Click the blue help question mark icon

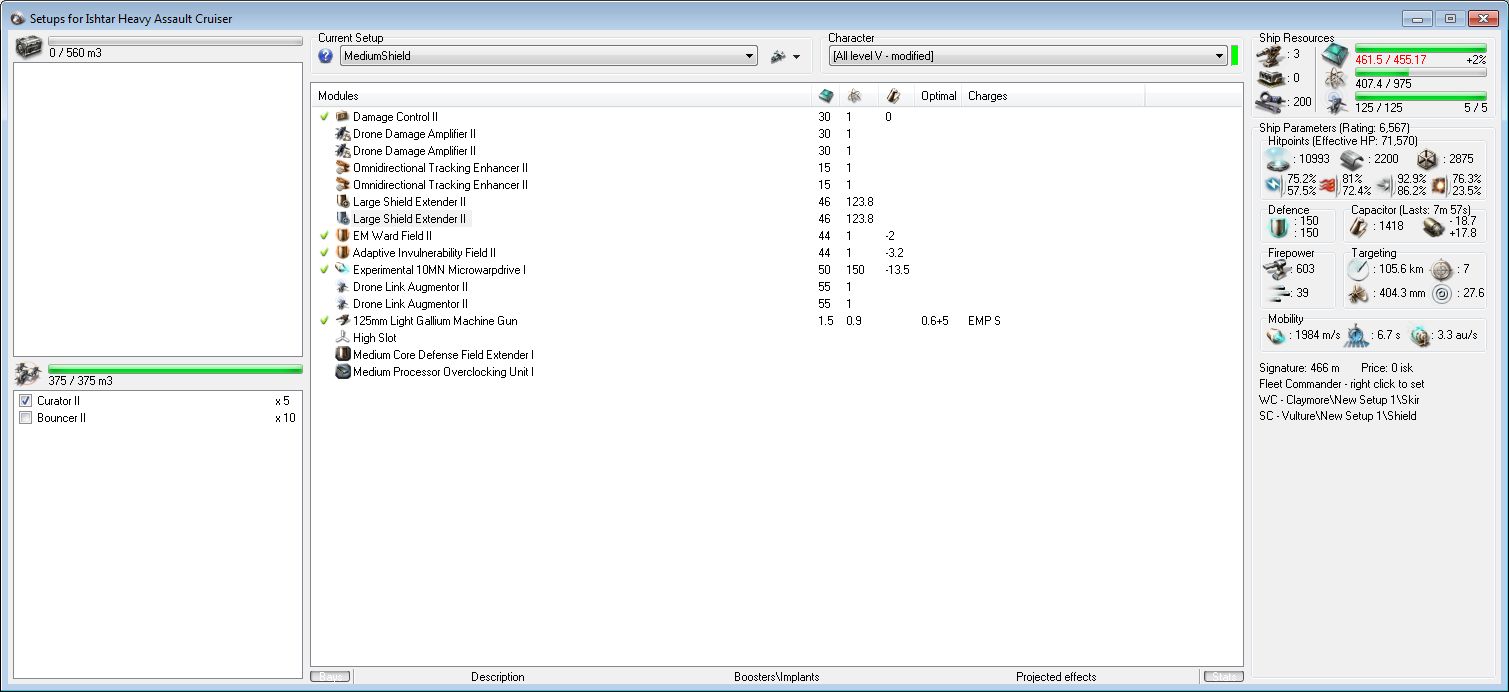(325, 57)
